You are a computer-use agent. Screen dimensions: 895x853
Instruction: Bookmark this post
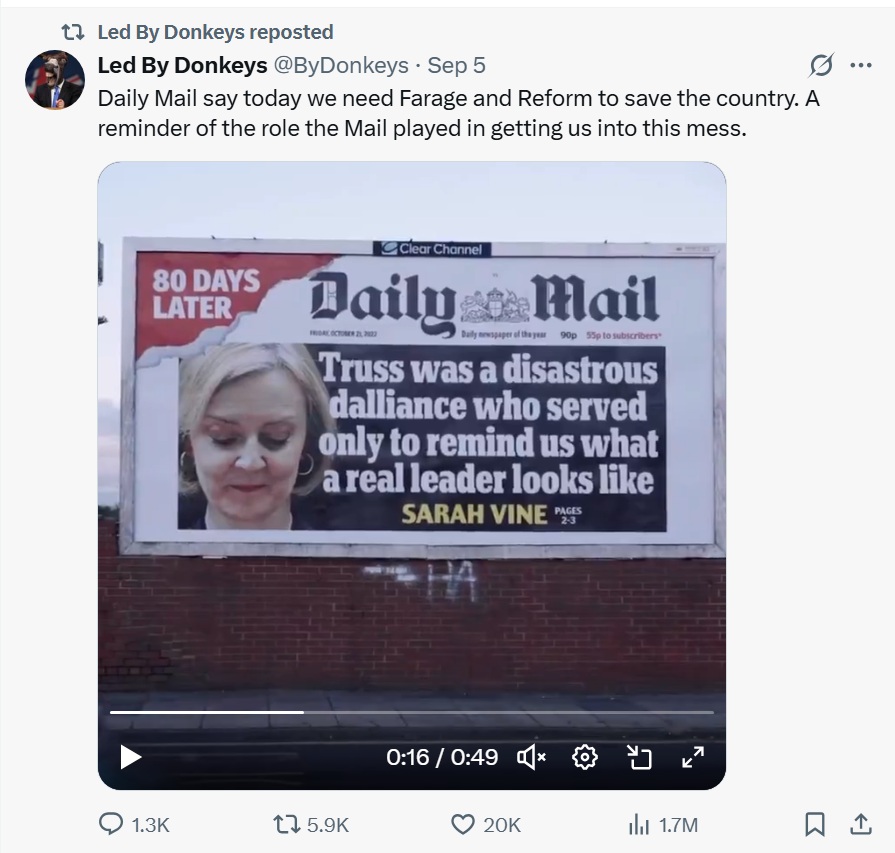pyautogui.click(x=815, y=824)
